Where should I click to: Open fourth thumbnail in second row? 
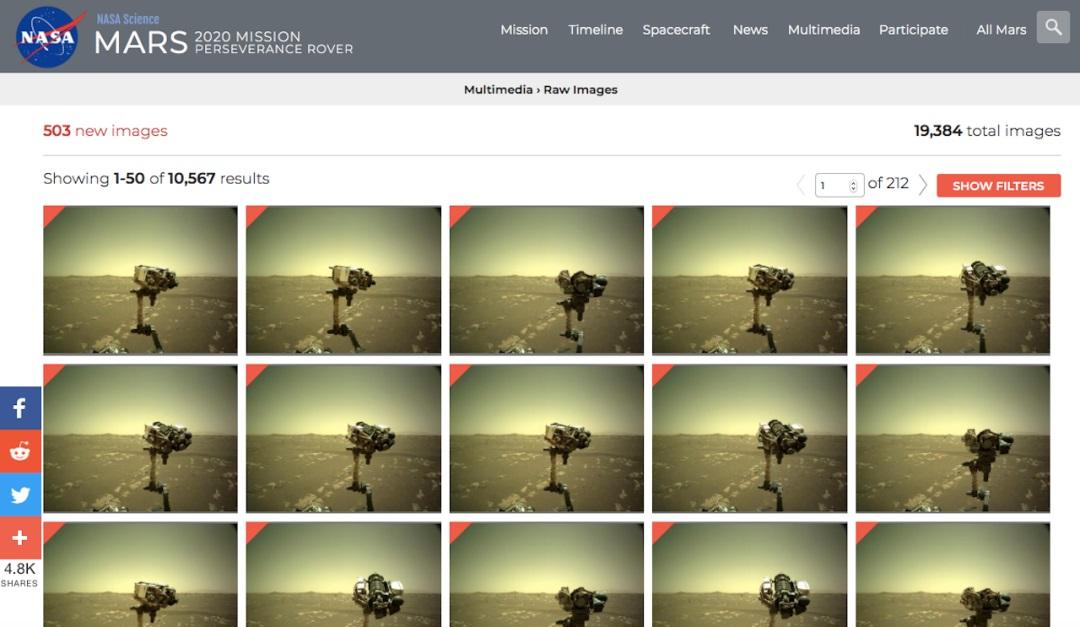click(749, 438)
